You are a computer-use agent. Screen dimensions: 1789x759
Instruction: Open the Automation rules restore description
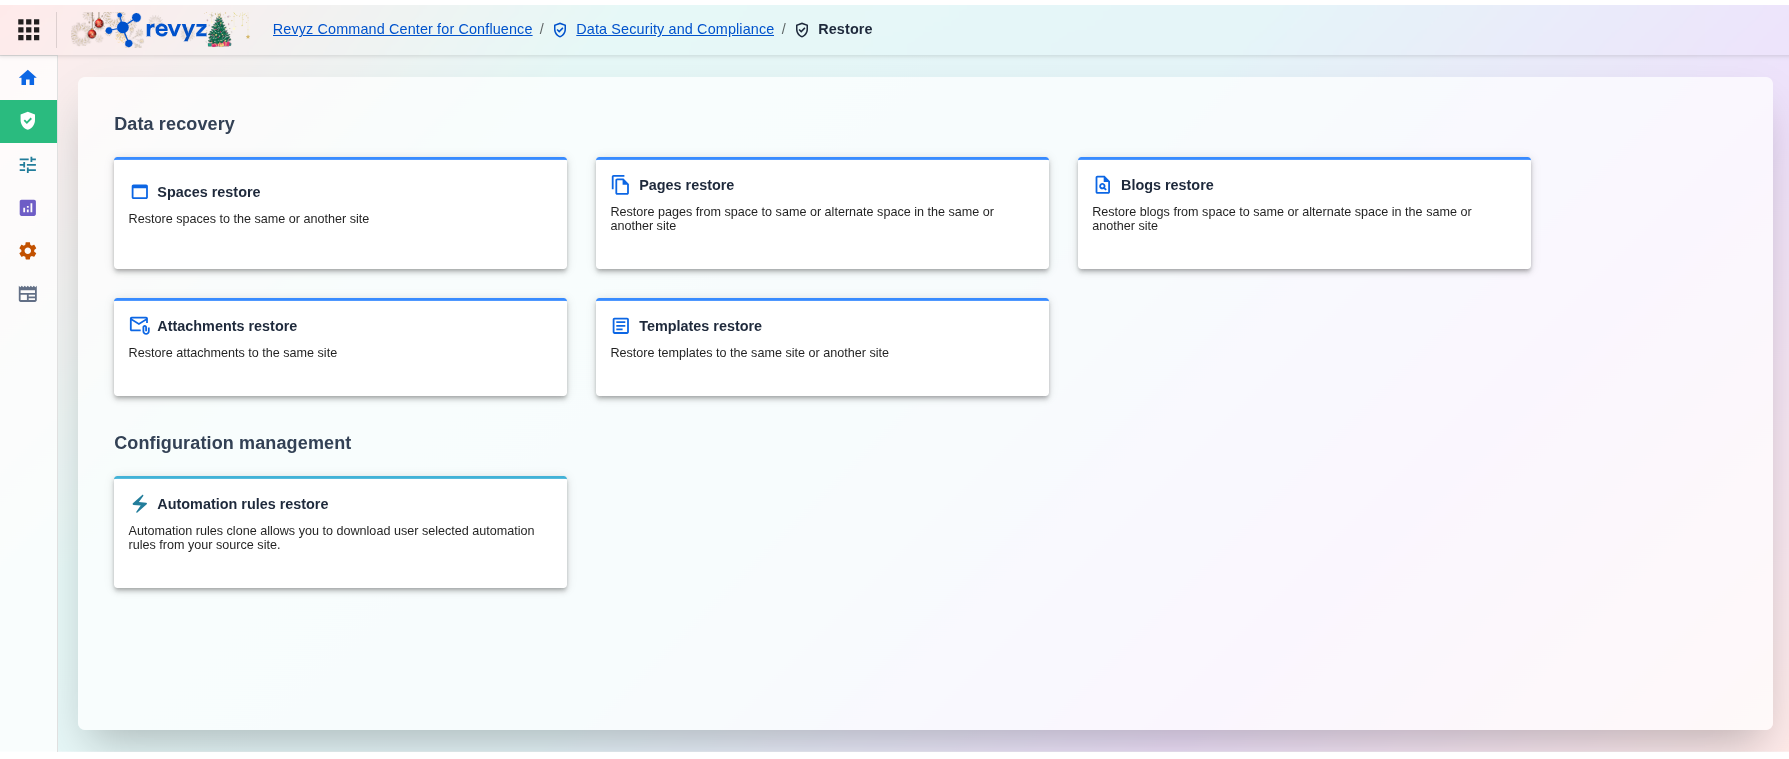(x=331, y=538)
